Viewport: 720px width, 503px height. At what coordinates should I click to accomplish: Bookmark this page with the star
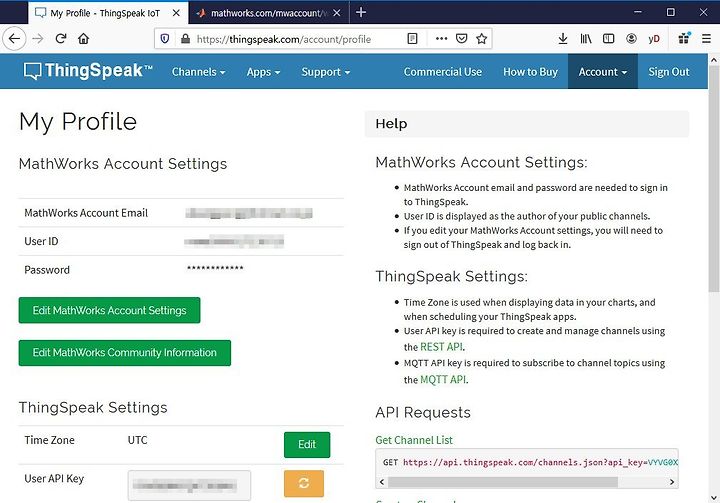481,39
